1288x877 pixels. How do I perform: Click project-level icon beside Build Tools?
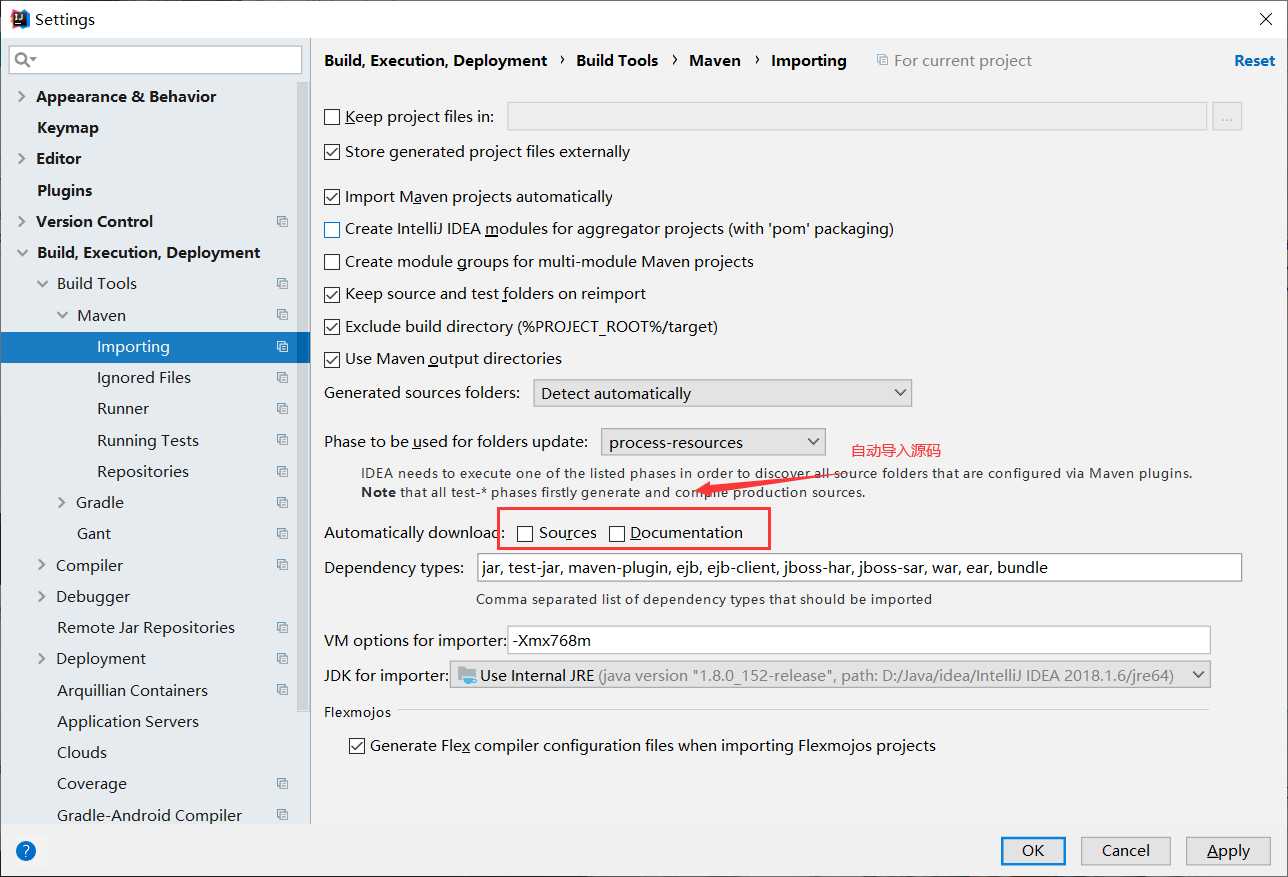click(282, 283)
